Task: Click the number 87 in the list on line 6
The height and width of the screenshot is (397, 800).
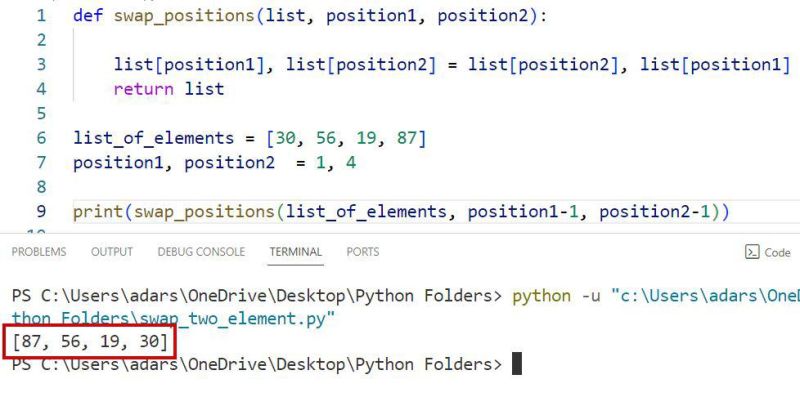Action: [x=407, y=138]
